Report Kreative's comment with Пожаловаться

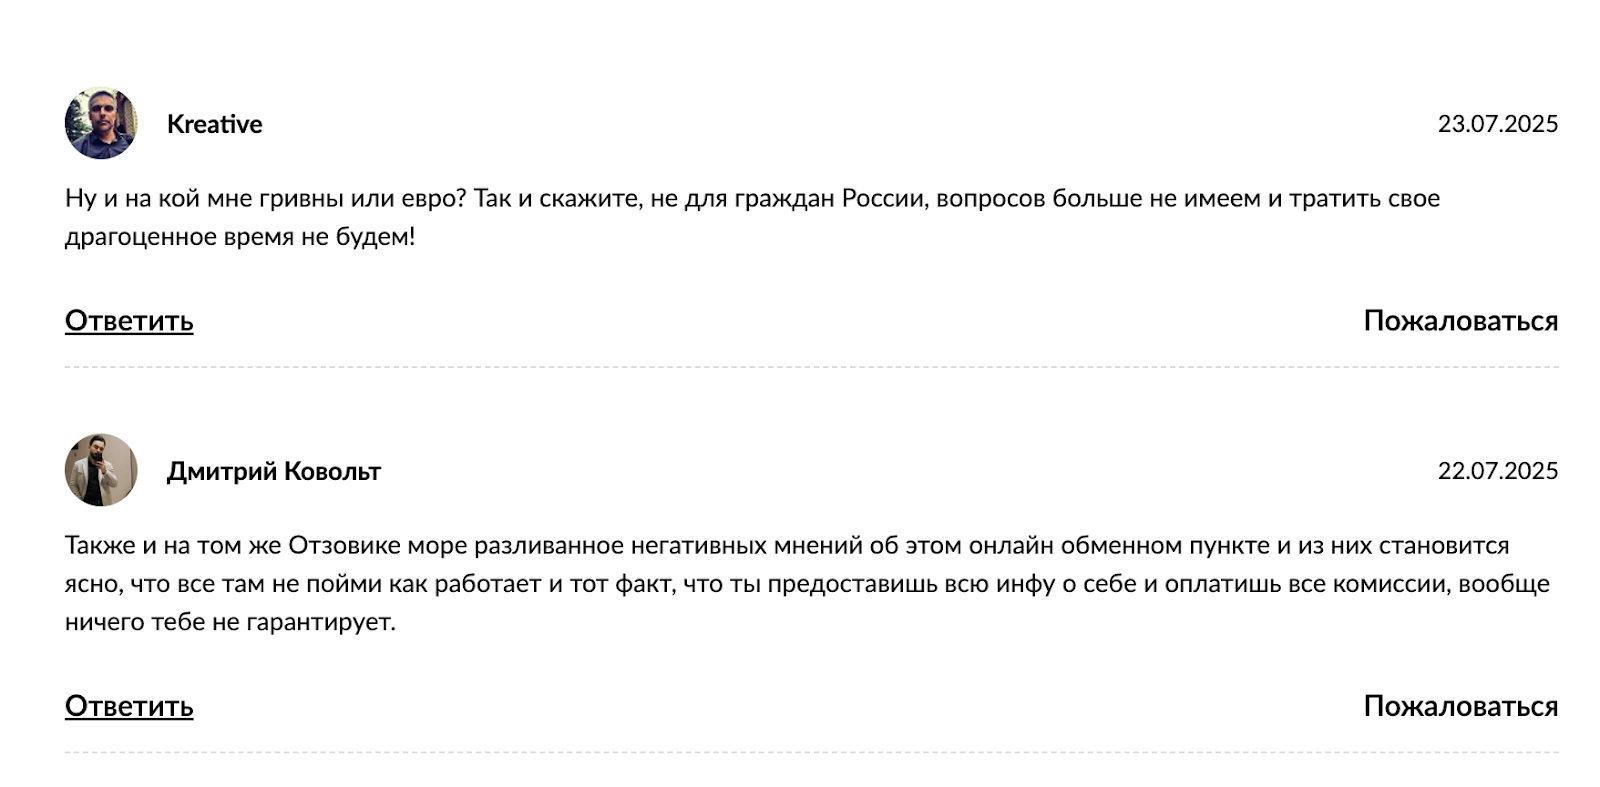pyautogui.click(x=1459, y=321)
